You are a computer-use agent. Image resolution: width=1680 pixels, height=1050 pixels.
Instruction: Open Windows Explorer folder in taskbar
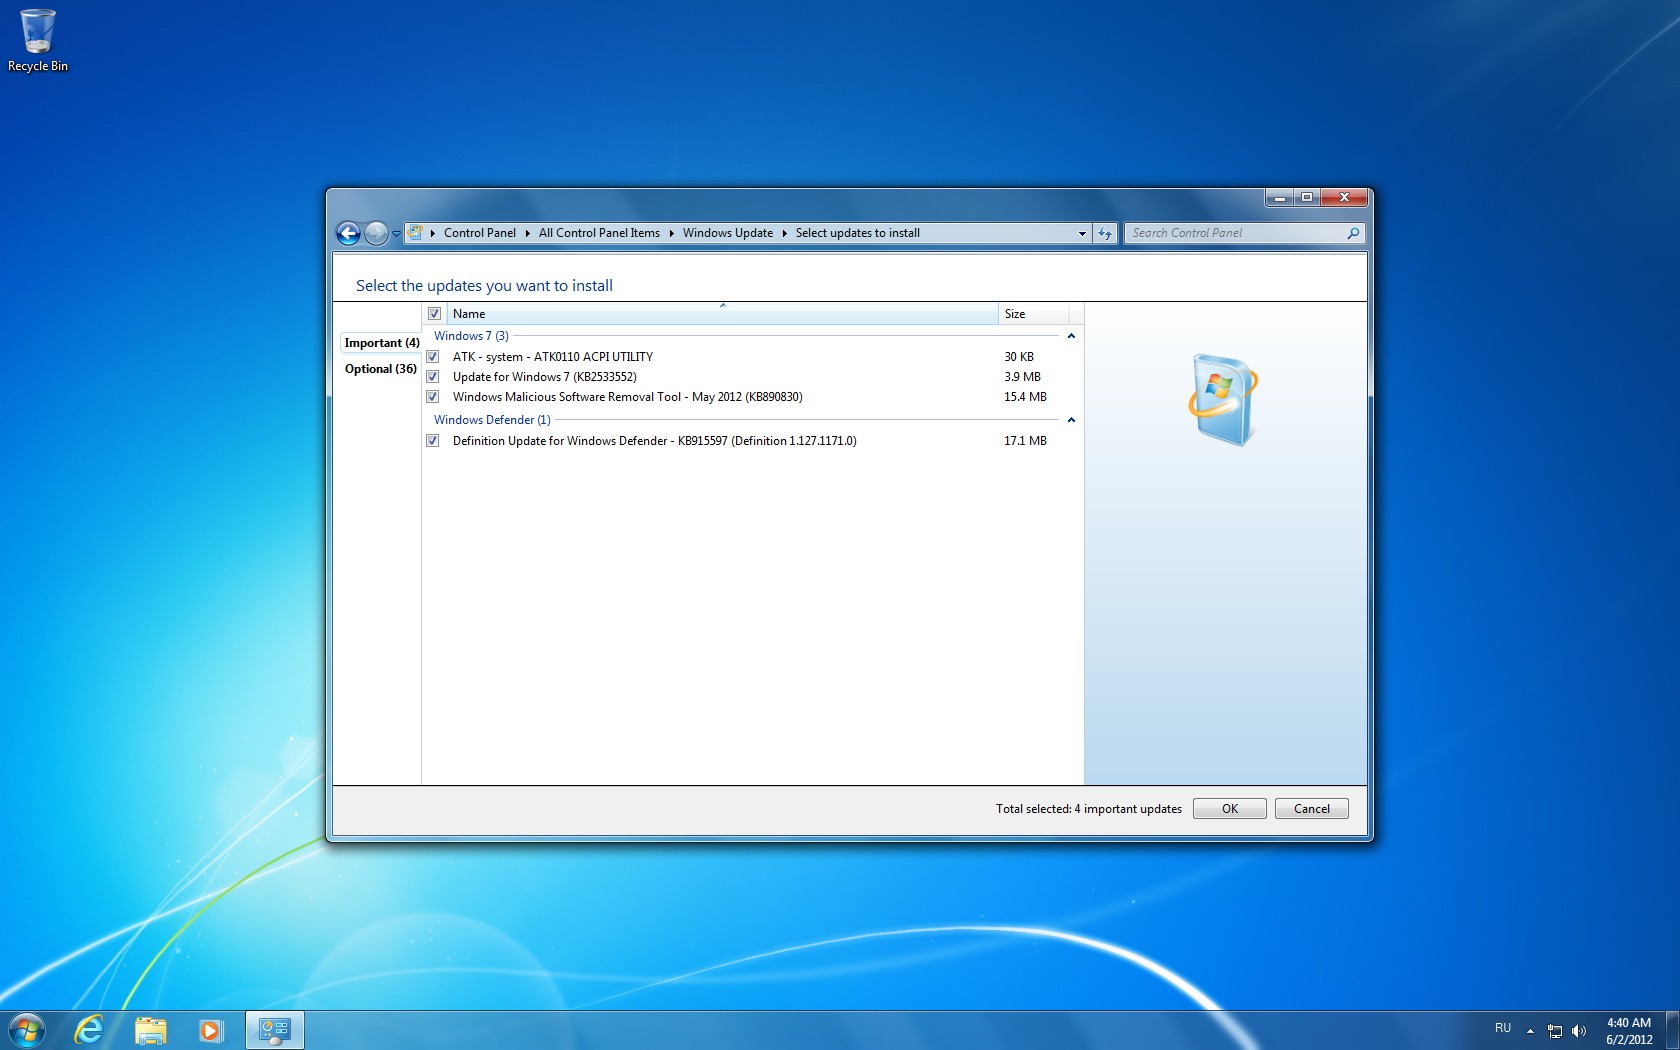coord(150,1029)
